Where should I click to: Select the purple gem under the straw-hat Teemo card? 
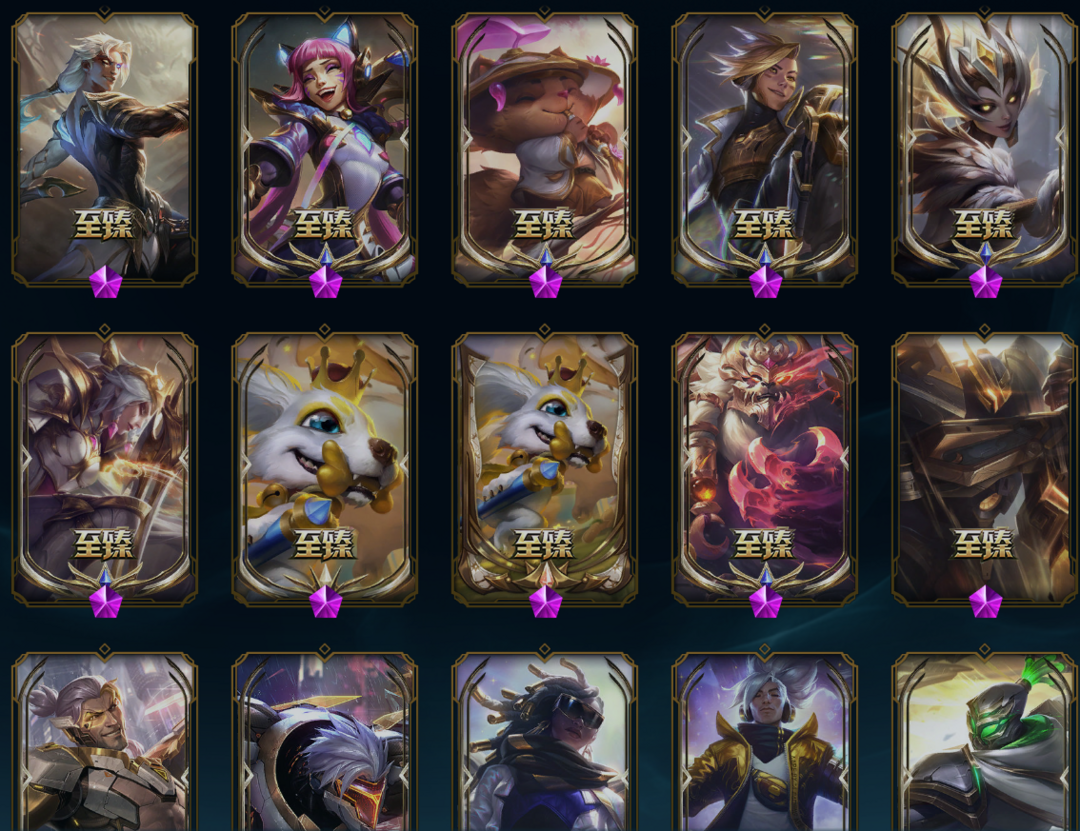[546, 283]
